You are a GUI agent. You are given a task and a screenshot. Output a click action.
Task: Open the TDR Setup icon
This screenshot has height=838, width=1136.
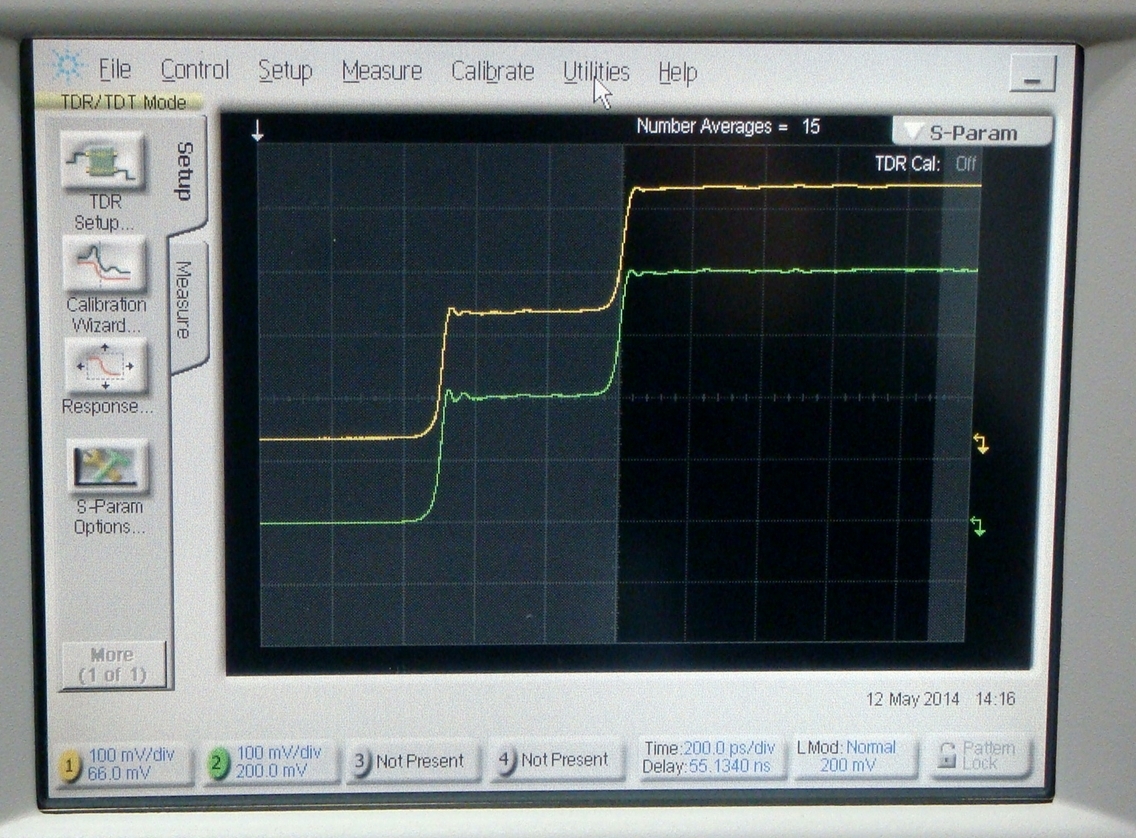pos(104,161)
